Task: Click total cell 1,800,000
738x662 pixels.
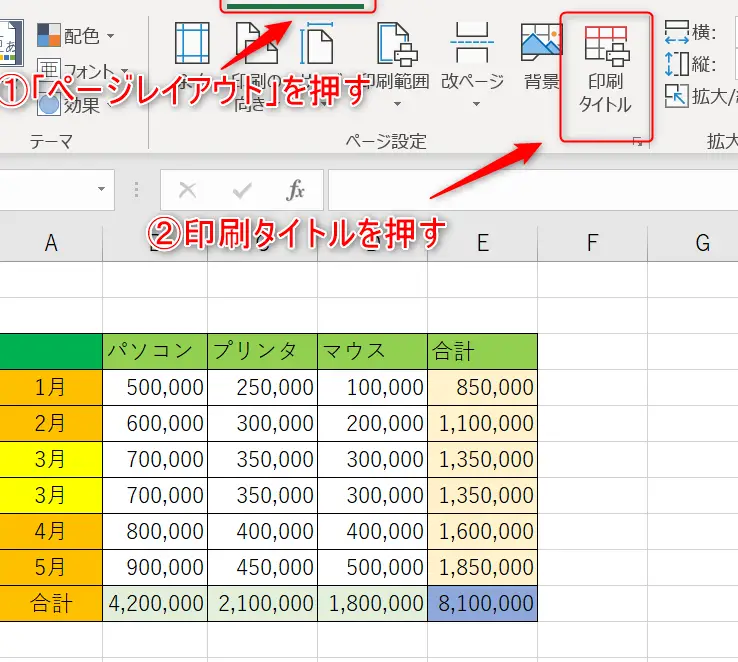Action: click(x=372, y=604)
